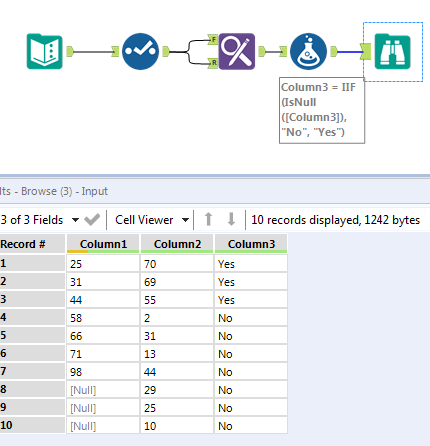Click the Find Replace R input anchor
This screenshot has width=430, height=446.
[x=213, y=63]
